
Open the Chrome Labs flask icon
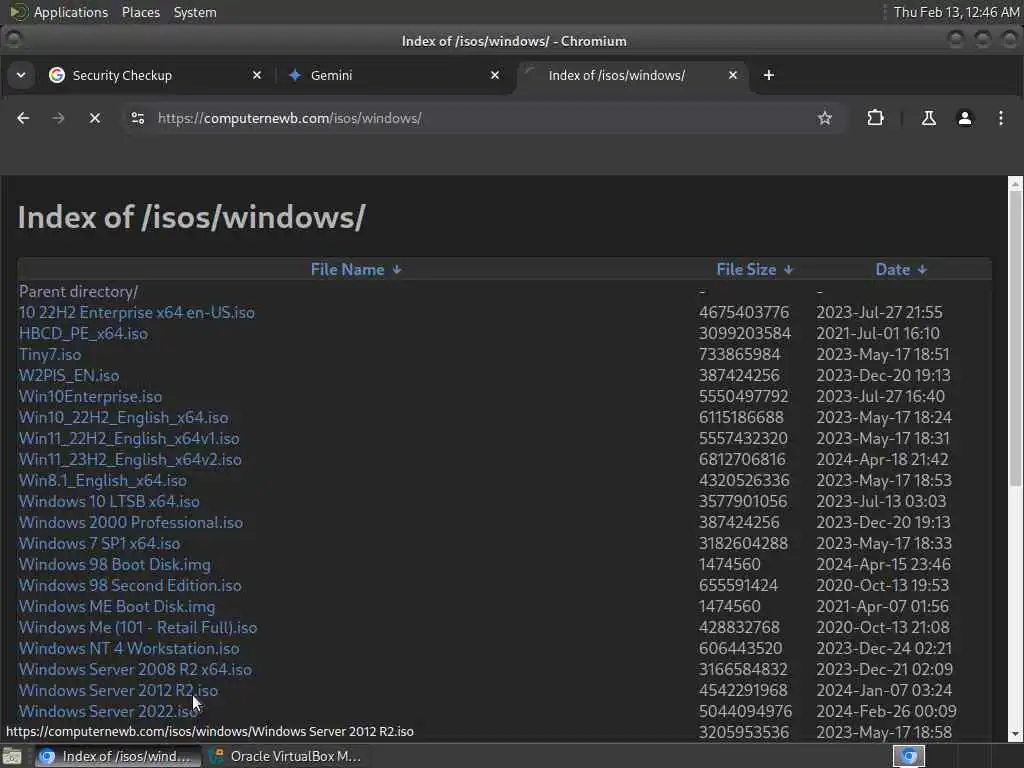click(x=928, y=118)
